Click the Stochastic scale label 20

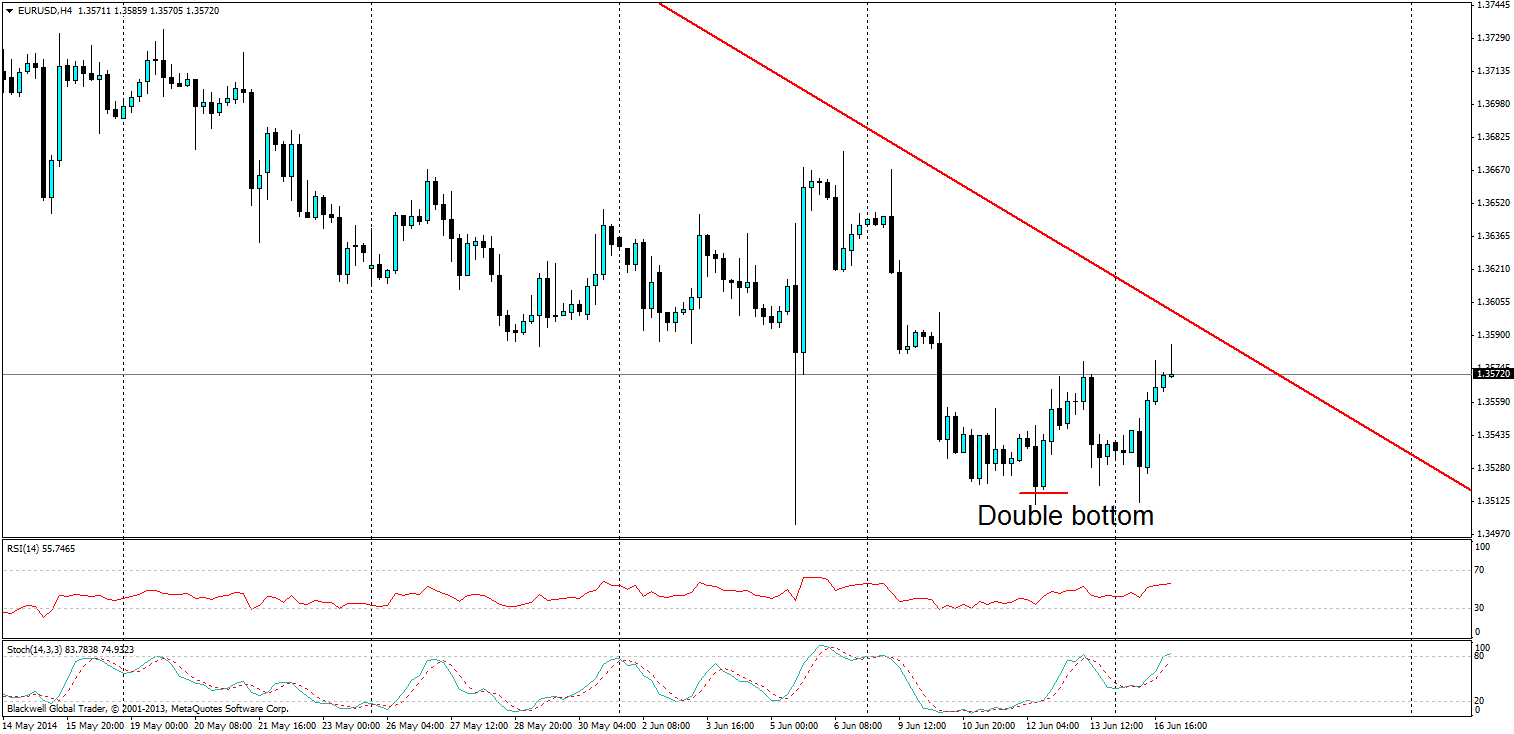point(1482,700)
